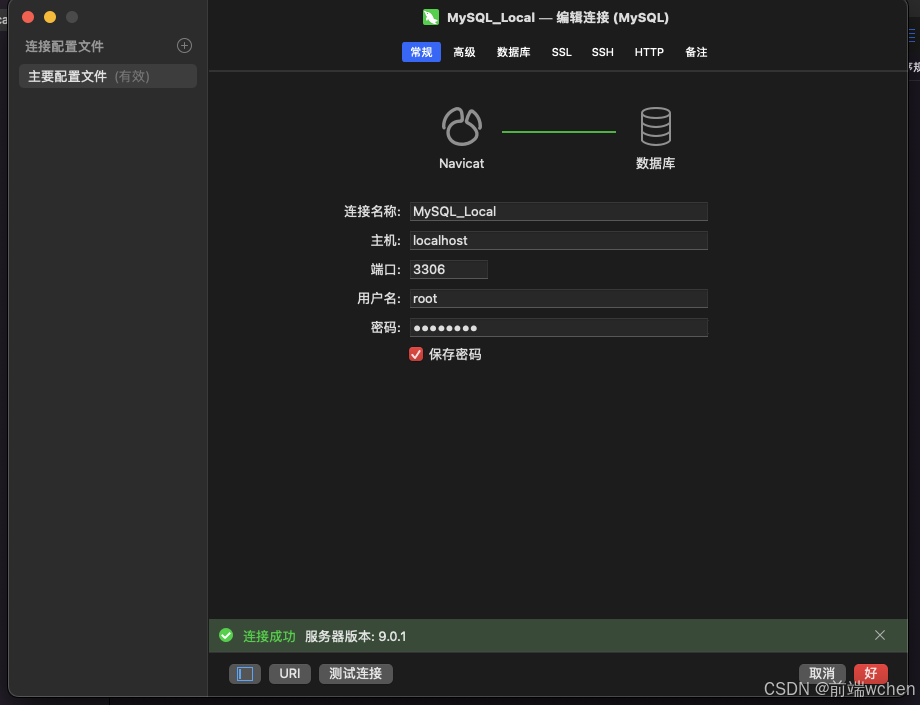
Task: Open the 备注 tab
Action: [x=696, y=52]
